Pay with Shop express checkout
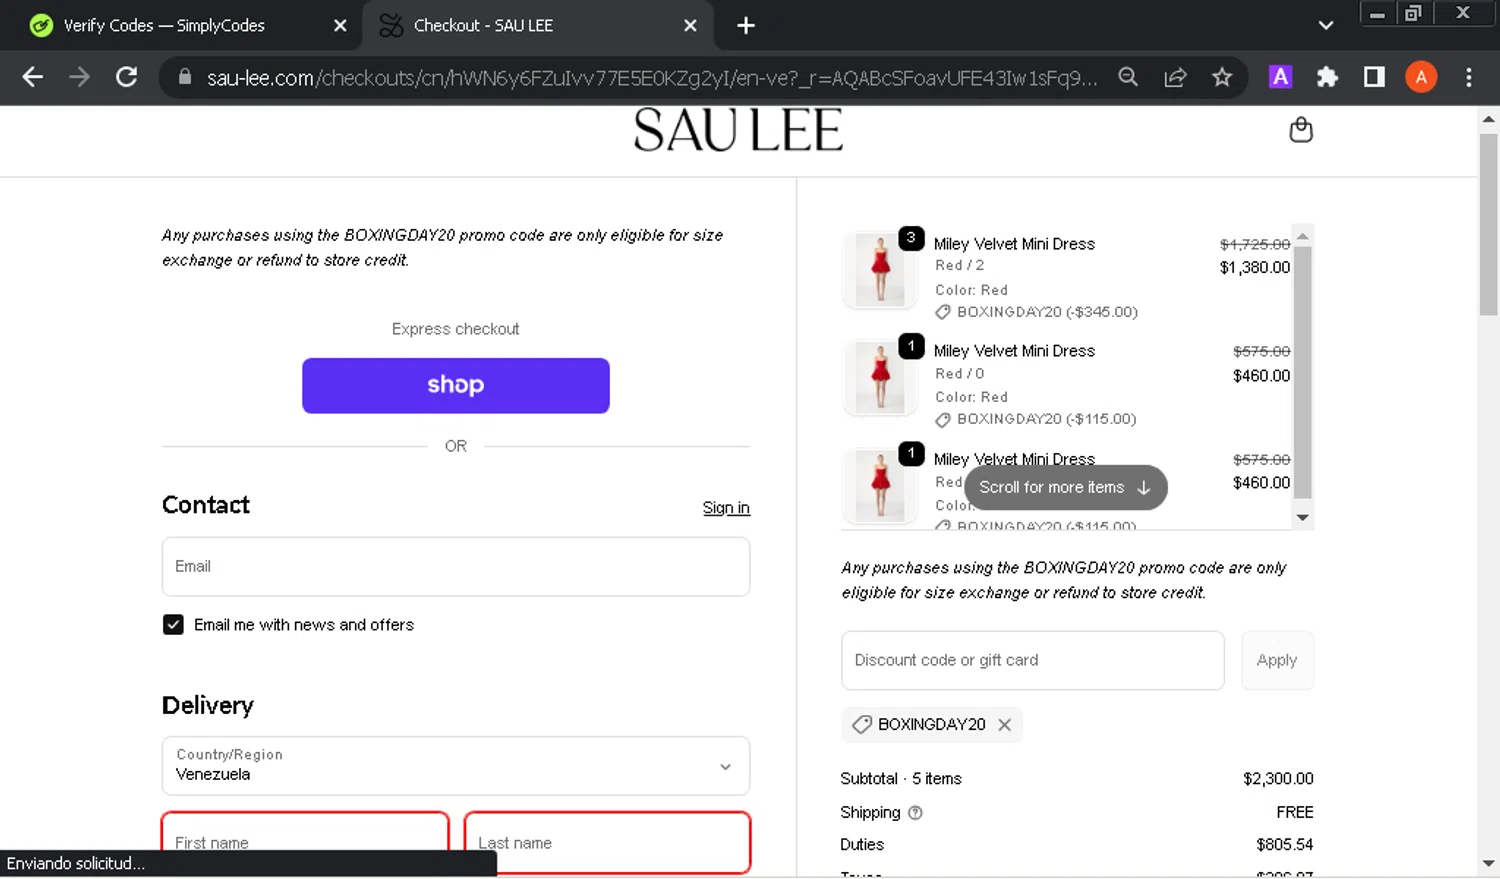 [456, 386]
